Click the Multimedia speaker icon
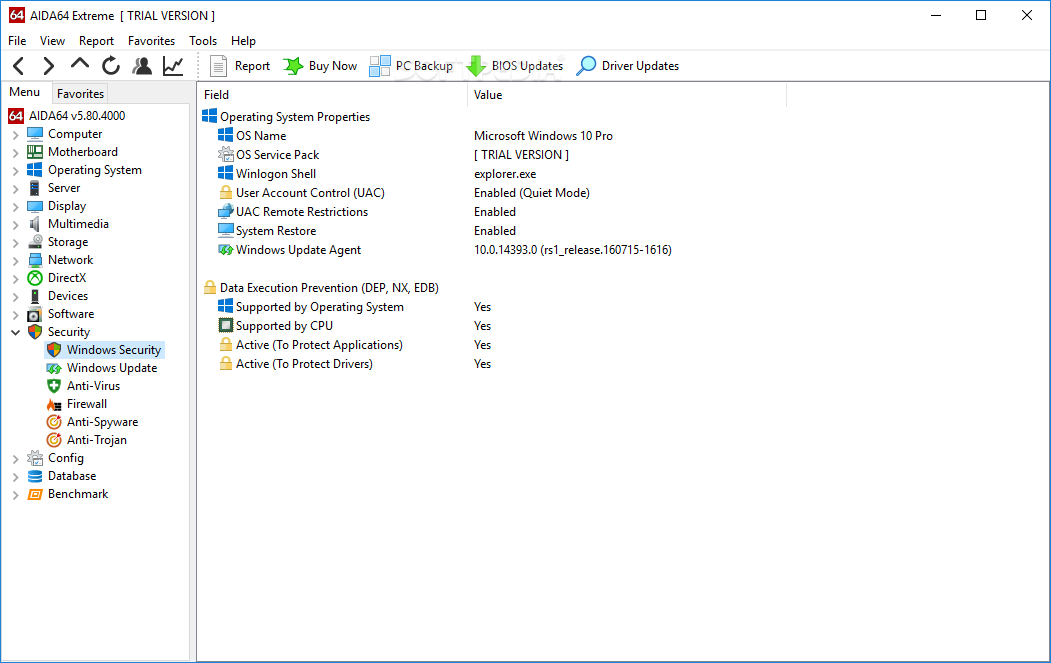Image resolution: width=1051 pixels, height=663 pixels. point(35,224)
